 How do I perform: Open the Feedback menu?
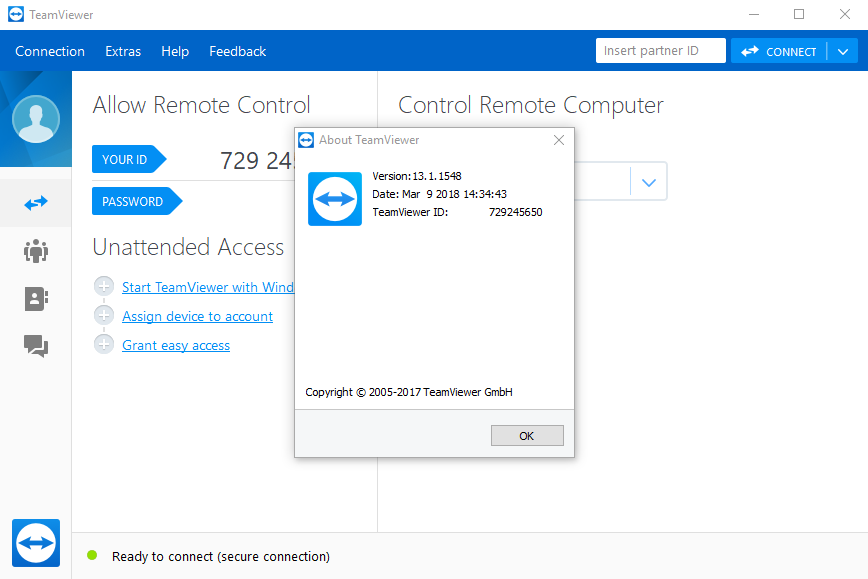click(237, 51)
